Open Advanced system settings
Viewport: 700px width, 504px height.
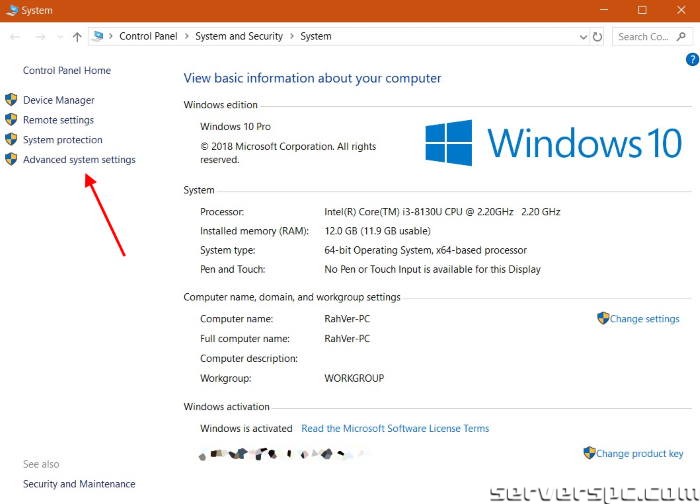pos(79,160)
